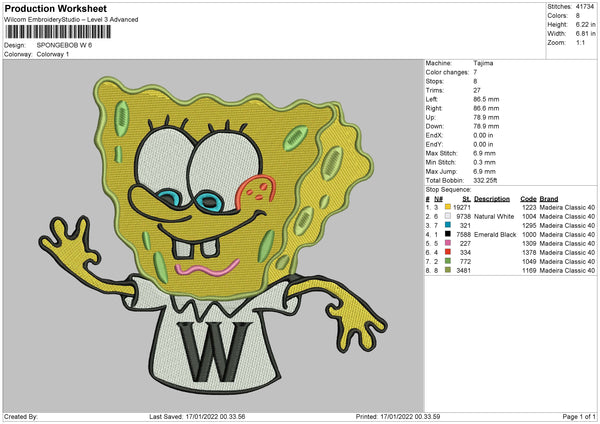The width and height of the screenshot is (600, 424).
Task: Click stitch count '9738' in stop row 2
Action: (x=463, y=217)
